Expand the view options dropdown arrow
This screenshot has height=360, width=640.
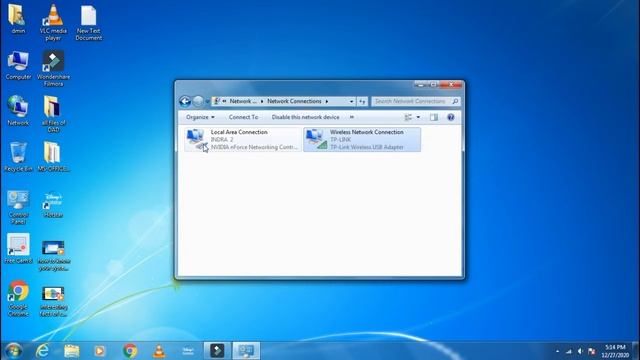[418, 117]
